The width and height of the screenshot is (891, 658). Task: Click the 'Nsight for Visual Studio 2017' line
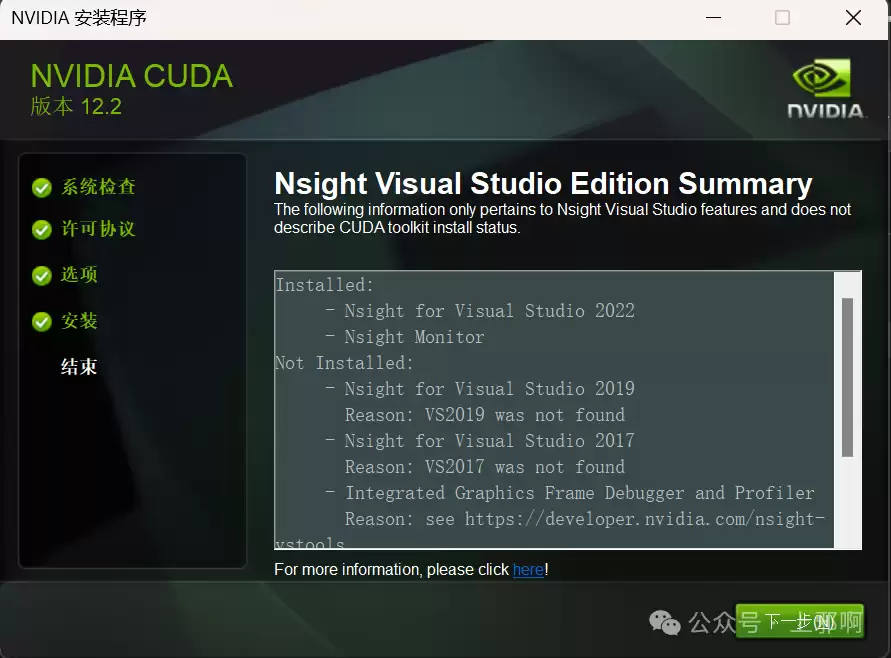click(x=489, y=441)
